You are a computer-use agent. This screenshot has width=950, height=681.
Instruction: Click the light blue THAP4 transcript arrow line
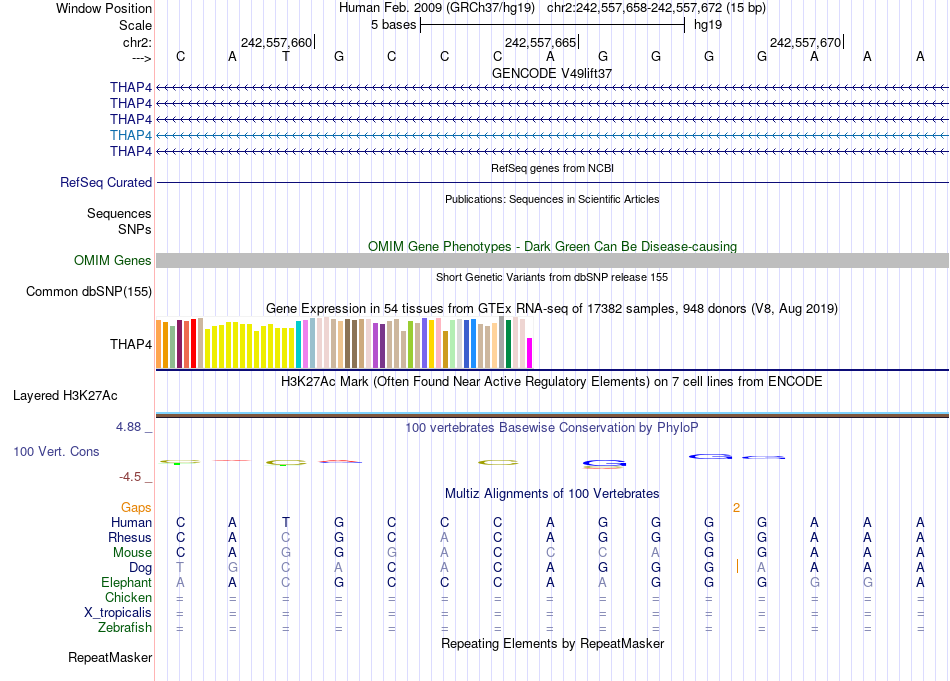point(552,135)
